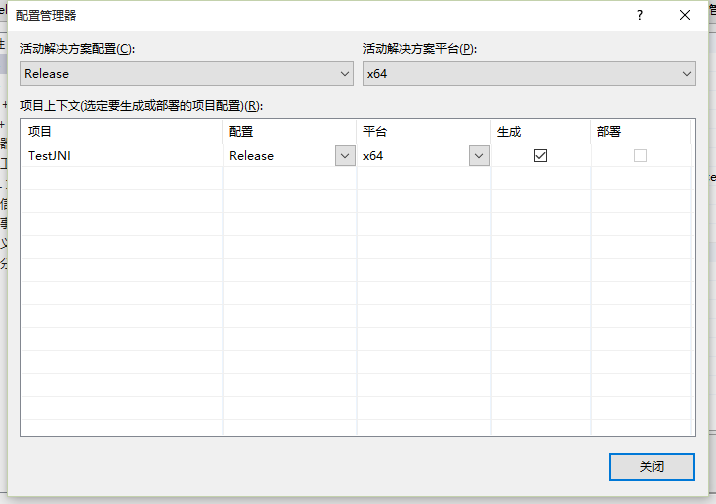The height and width of the screenshot is (504, 716).
Task: Toggle the 部署 checkbox for TestJNI
Action: [640, 156]
